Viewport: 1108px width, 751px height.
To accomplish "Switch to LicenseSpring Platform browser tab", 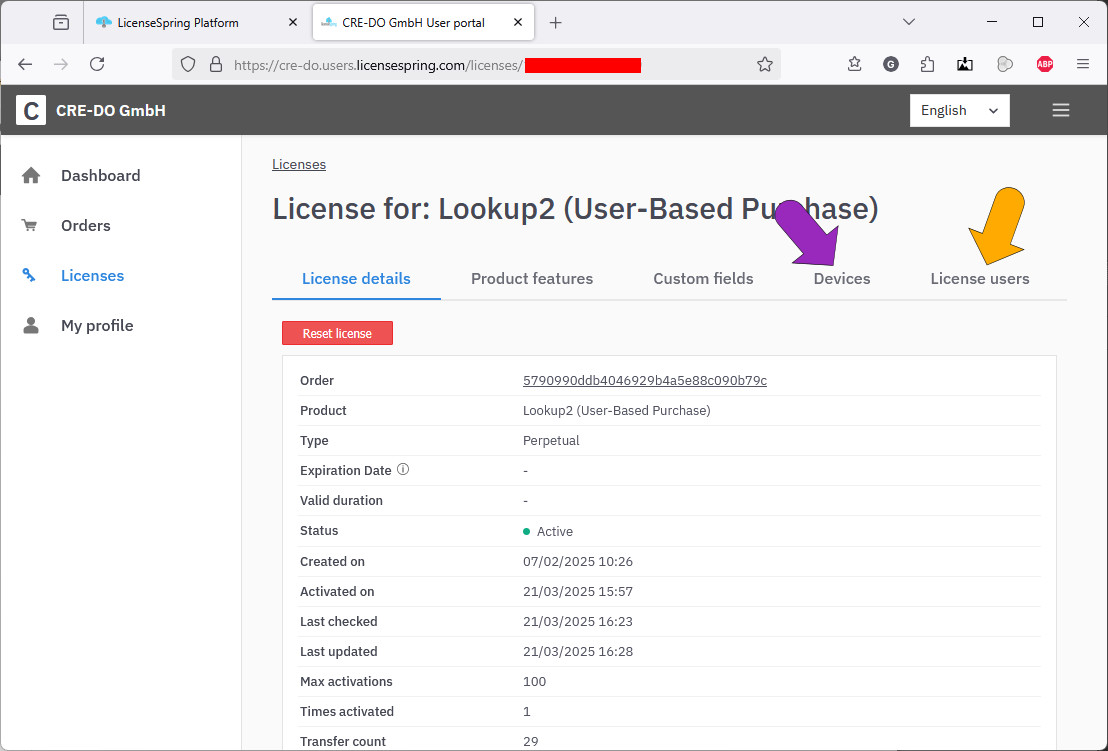I will 197,23.
